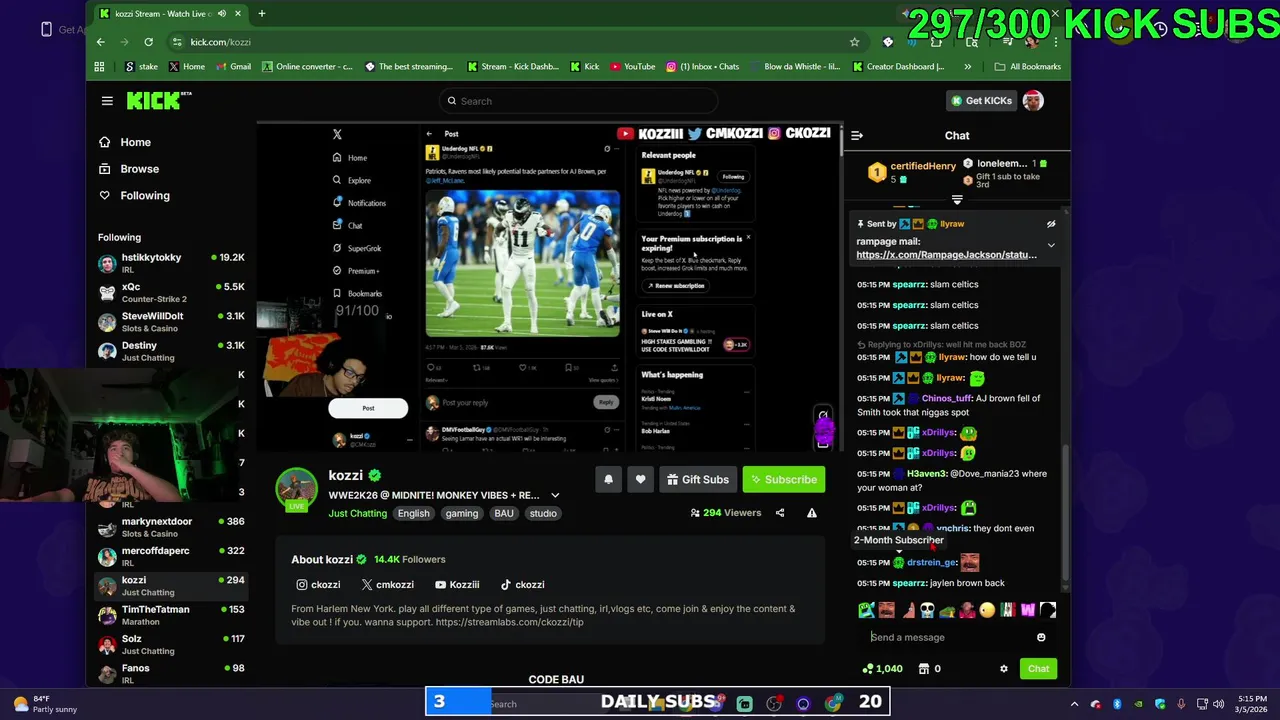
Task: Open hstikkytokky channel in Following list
Action: click(x=171, y=263)
